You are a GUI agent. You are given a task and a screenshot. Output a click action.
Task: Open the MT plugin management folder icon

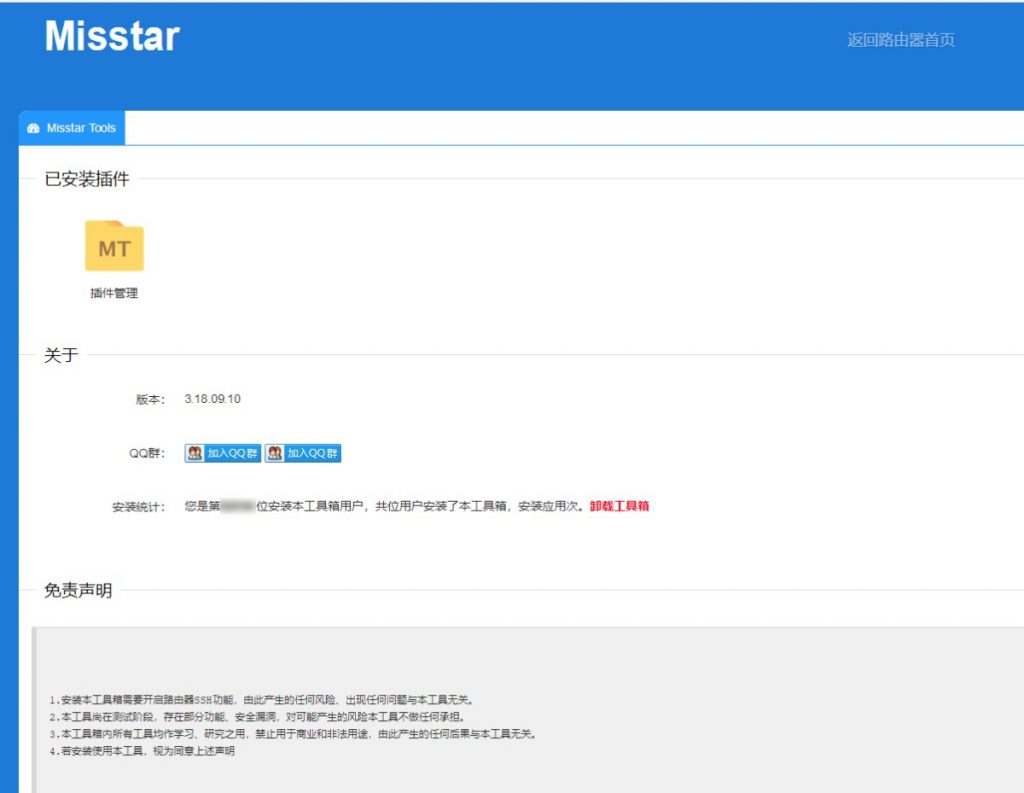point(114,247)
